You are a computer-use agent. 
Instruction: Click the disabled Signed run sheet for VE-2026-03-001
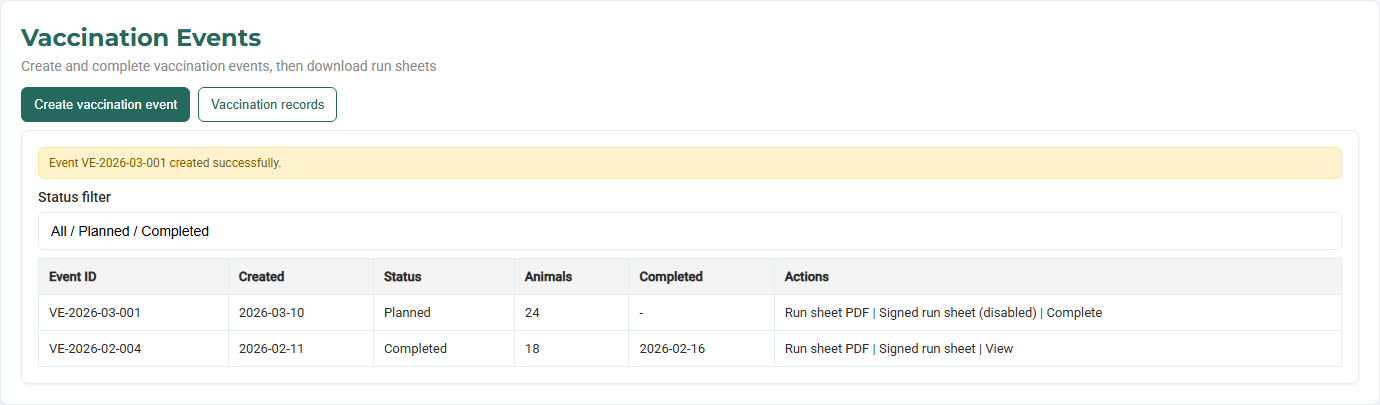(957, 313)
